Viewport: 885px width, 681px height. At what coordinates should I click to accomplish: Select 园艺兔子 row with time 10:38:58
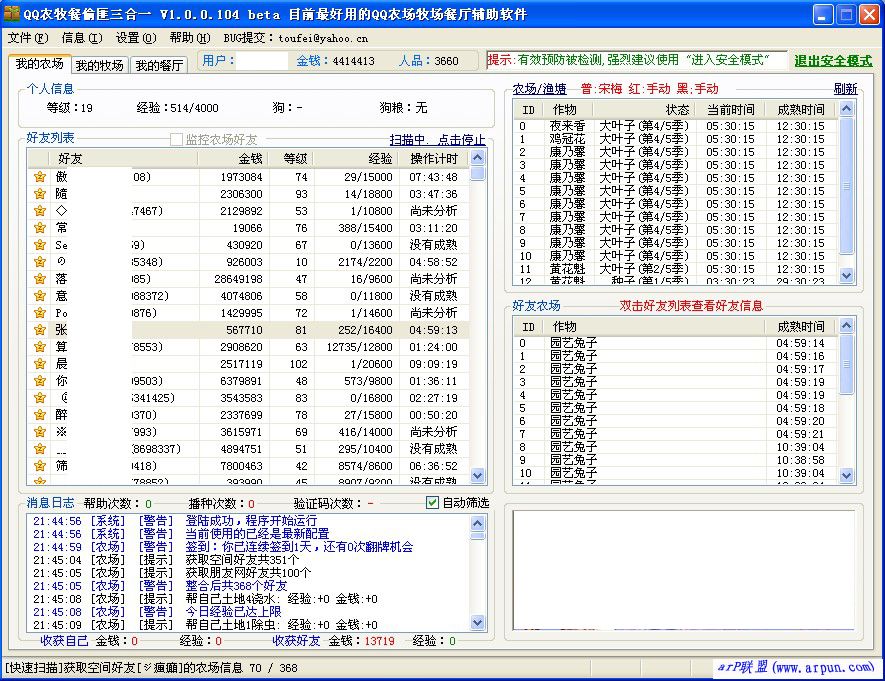tap(675, 460)
